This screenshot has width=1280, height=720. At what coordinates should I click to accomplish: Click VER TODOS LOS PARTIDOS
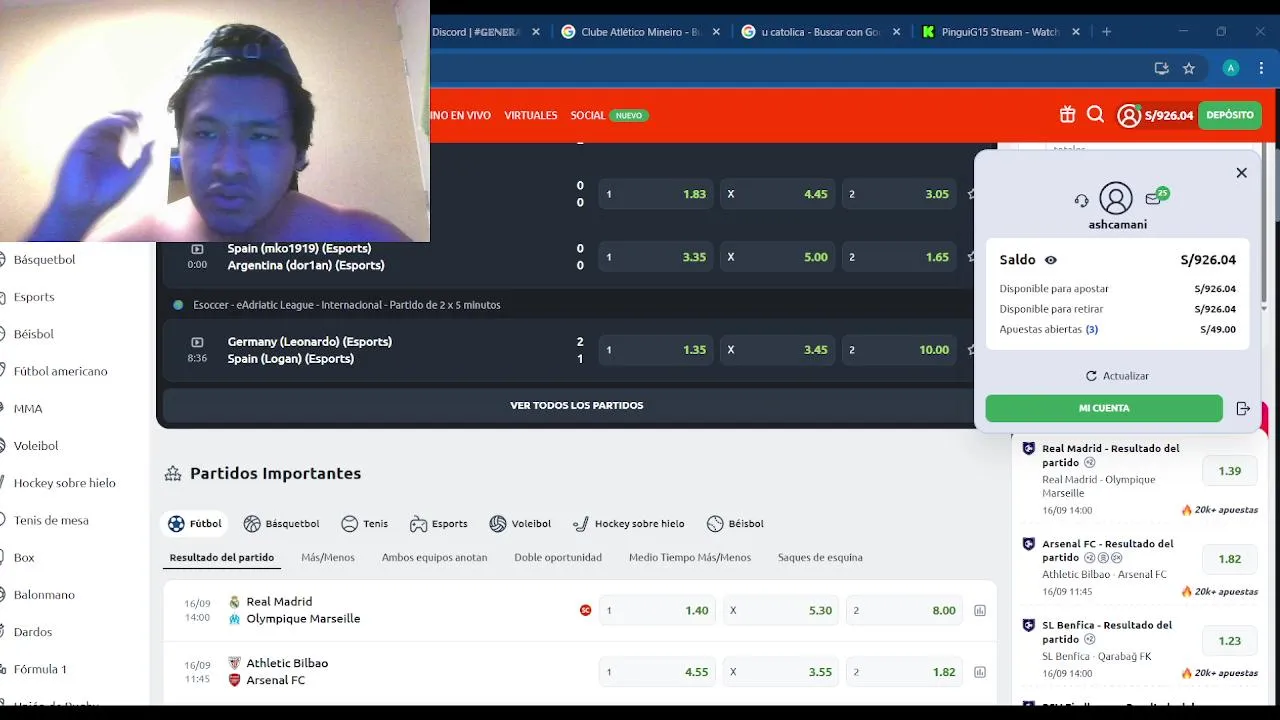576,405
